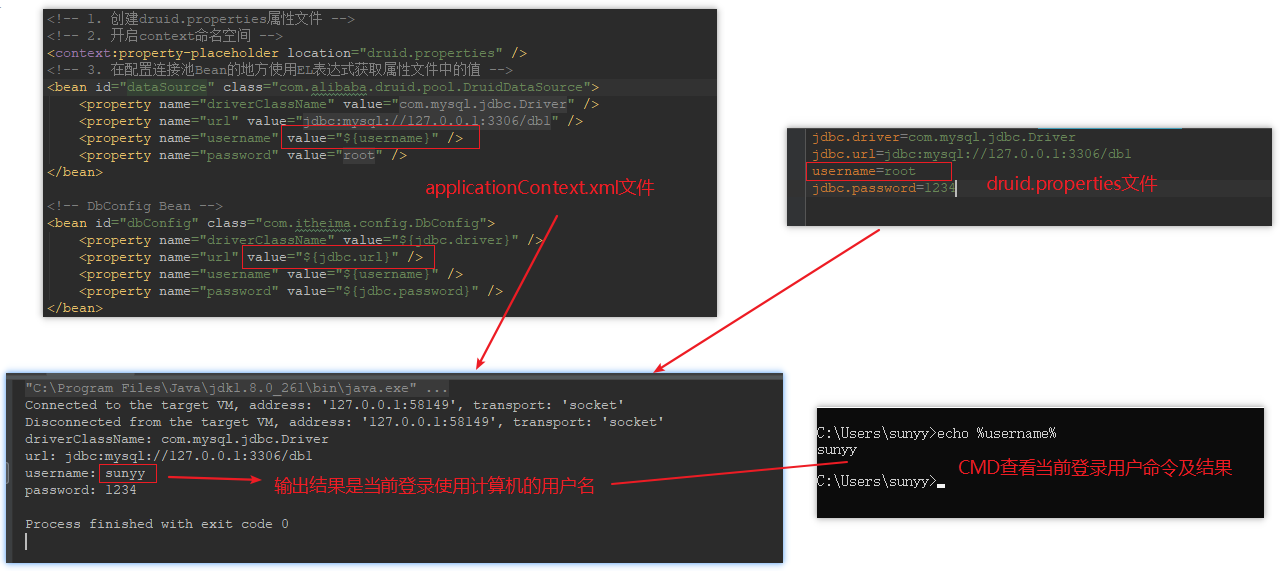Click the password: 1234 console output line
The image size is (1281, 571).
coord(81,490)
